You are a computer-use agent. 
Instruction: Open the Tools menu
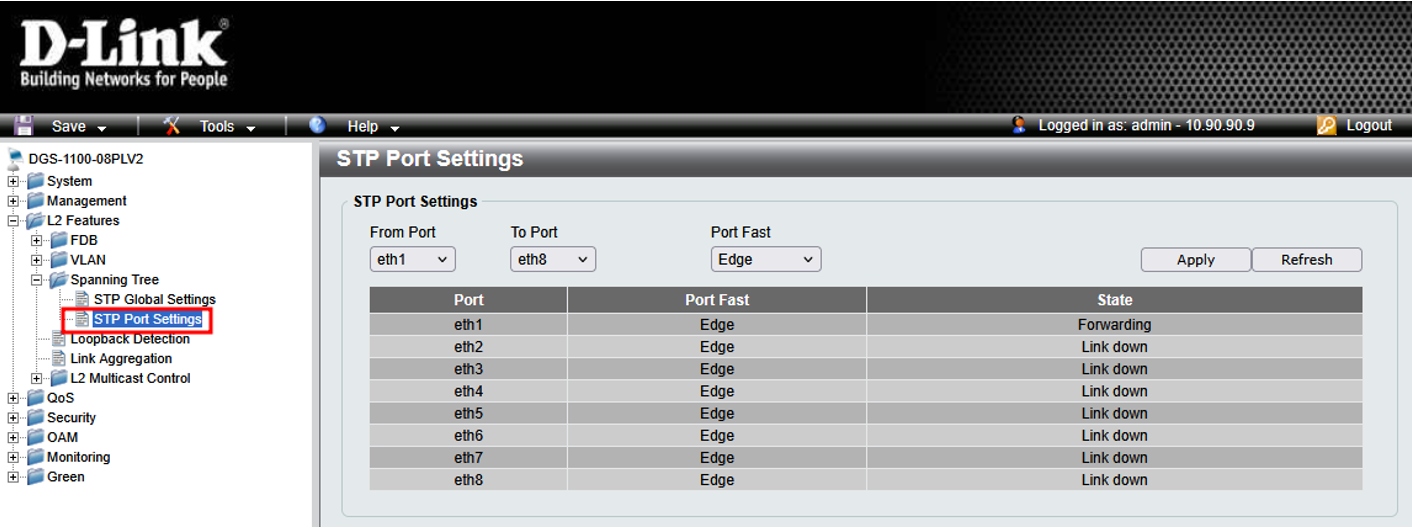tap(226, 126)
